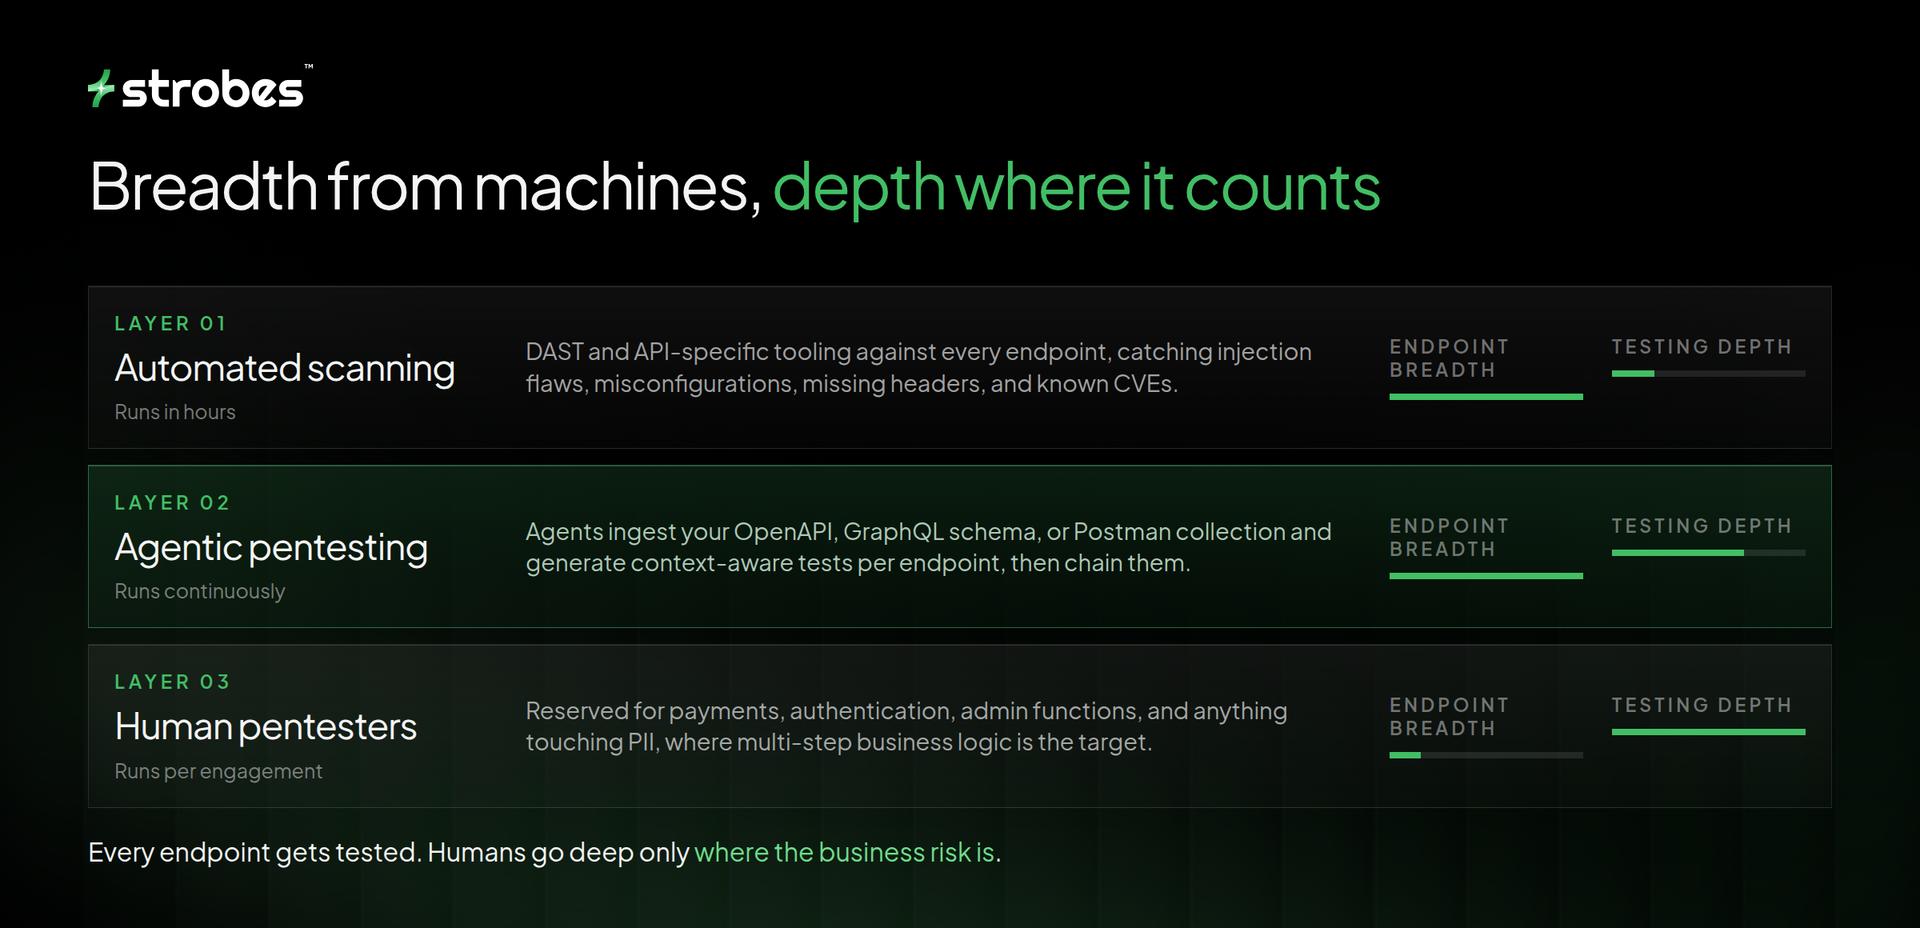The height and width of the screenshot is (928, 1920).
Task: Click the description starting "Reserved for payments"
Action: tap(906, 726)
